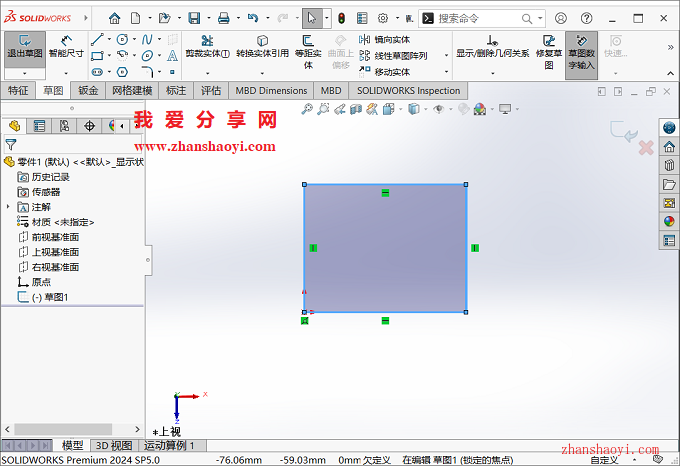Open the Appearances color-ball icon in task pane
The image size is (680, 466).
[x=669, y=221]
